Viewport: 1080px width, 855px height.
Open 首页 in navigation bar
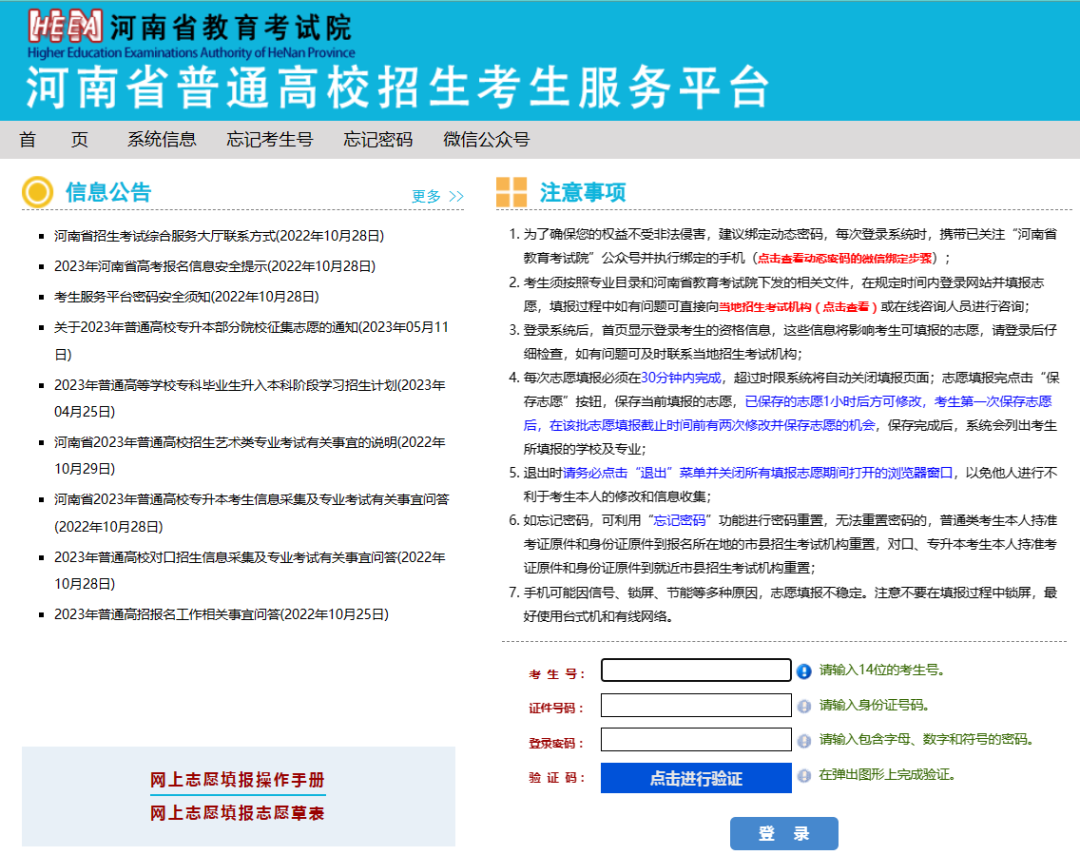pos(54,139)
